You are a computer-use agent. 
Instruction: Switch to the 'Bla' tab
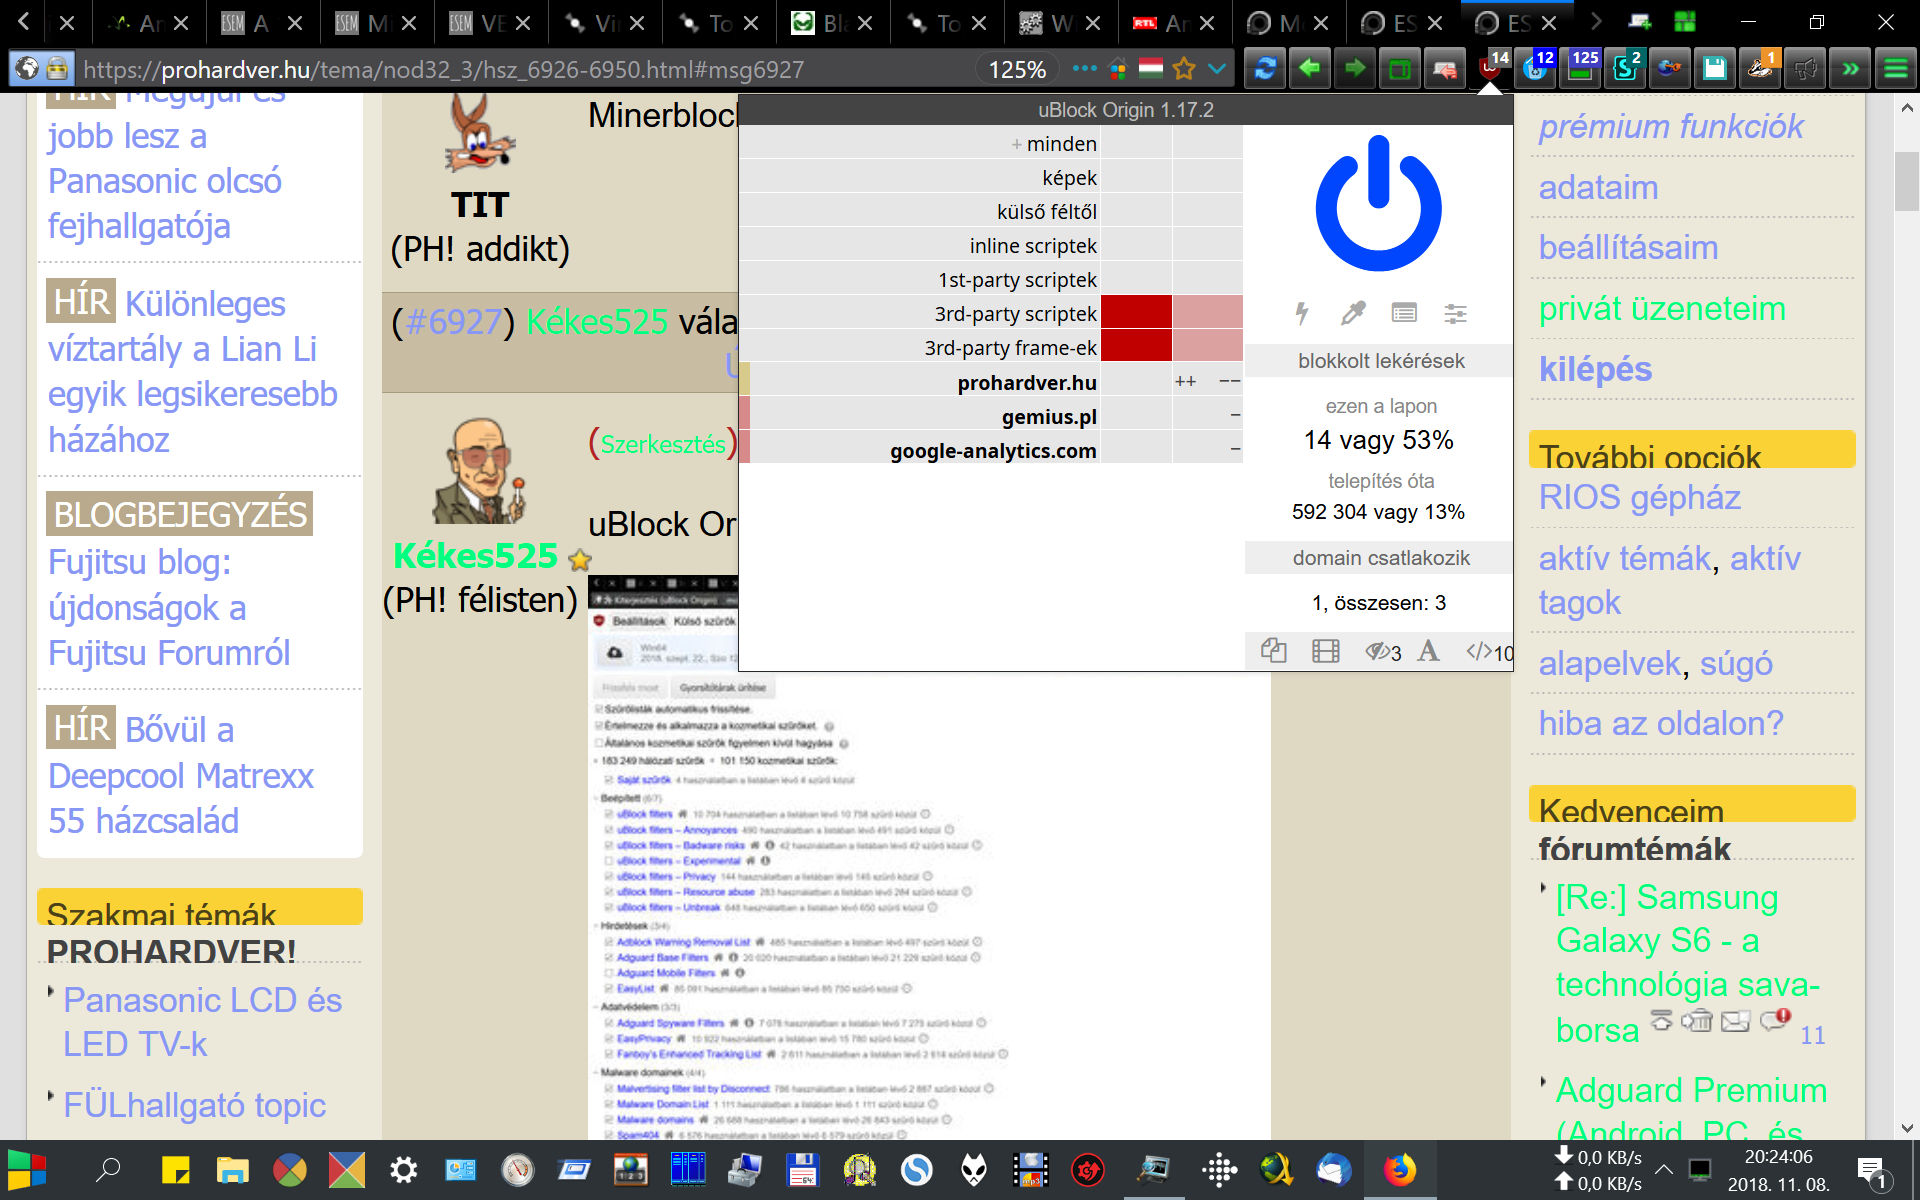click(x=832, y=22)
